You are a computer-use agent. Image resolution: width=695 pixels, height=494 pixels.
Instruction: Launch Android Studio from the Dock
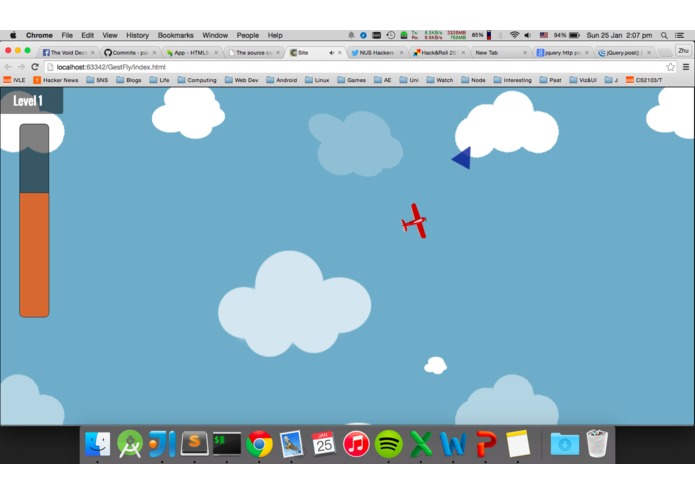coord(130,443)
